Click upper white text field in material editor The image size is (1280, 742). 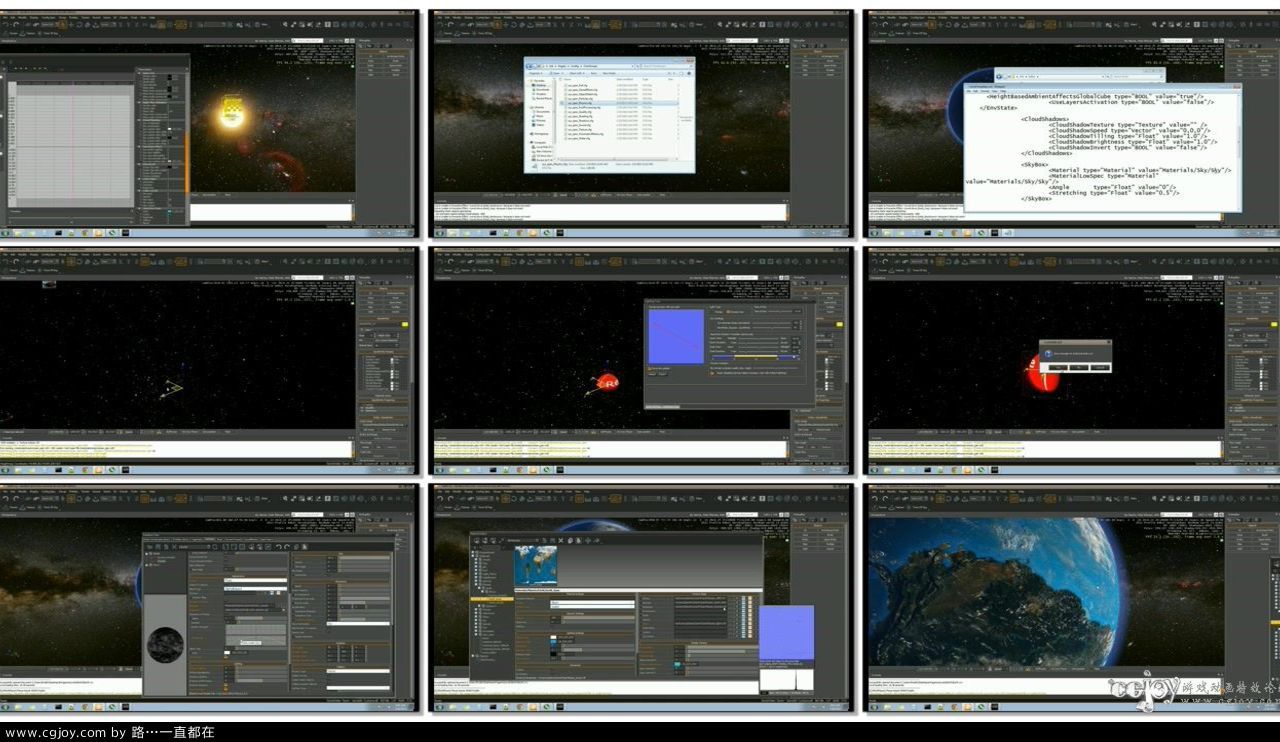(x=592, y=604)
